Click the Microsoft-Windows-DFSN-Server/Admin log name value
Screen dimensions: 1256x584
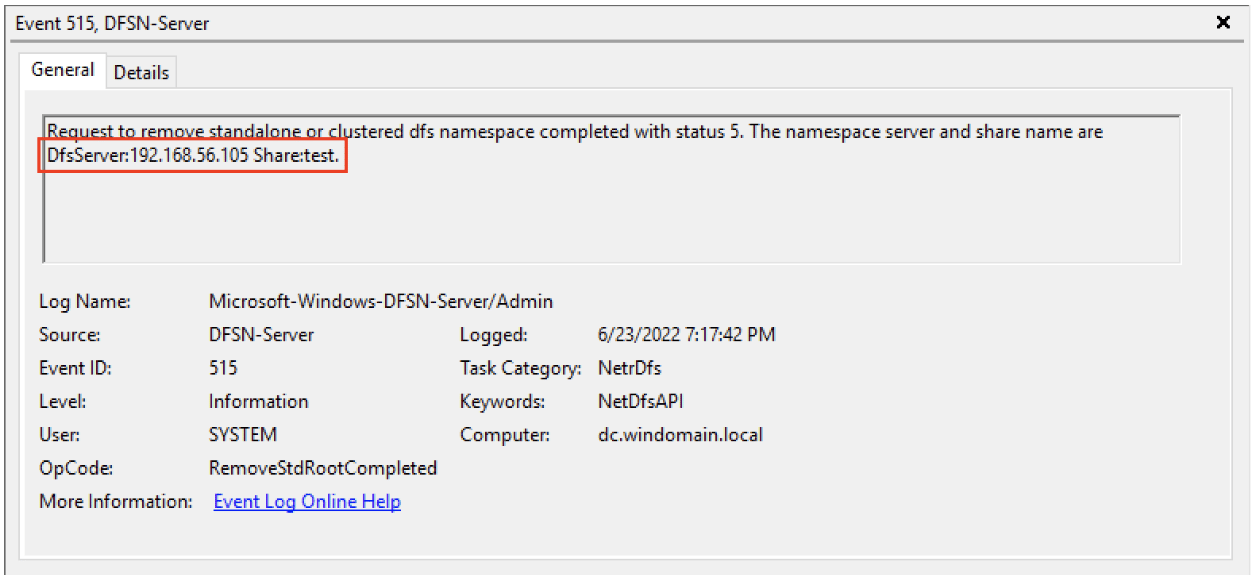click(381, 301)
